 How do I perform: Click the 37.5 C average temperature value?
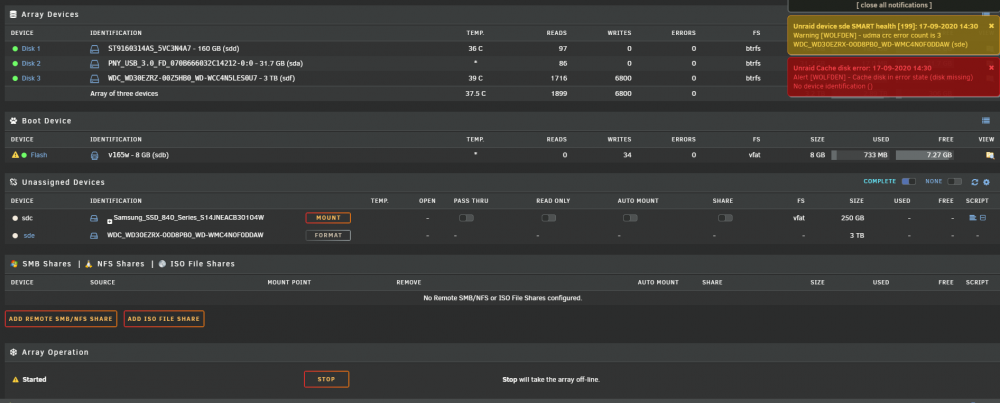coord(474,94)
